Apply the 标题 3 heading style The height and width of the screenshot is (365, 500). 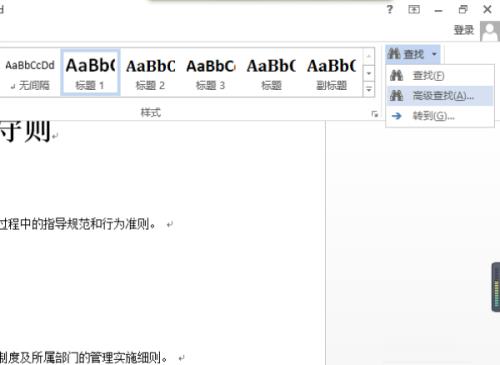tap(210, 73)
